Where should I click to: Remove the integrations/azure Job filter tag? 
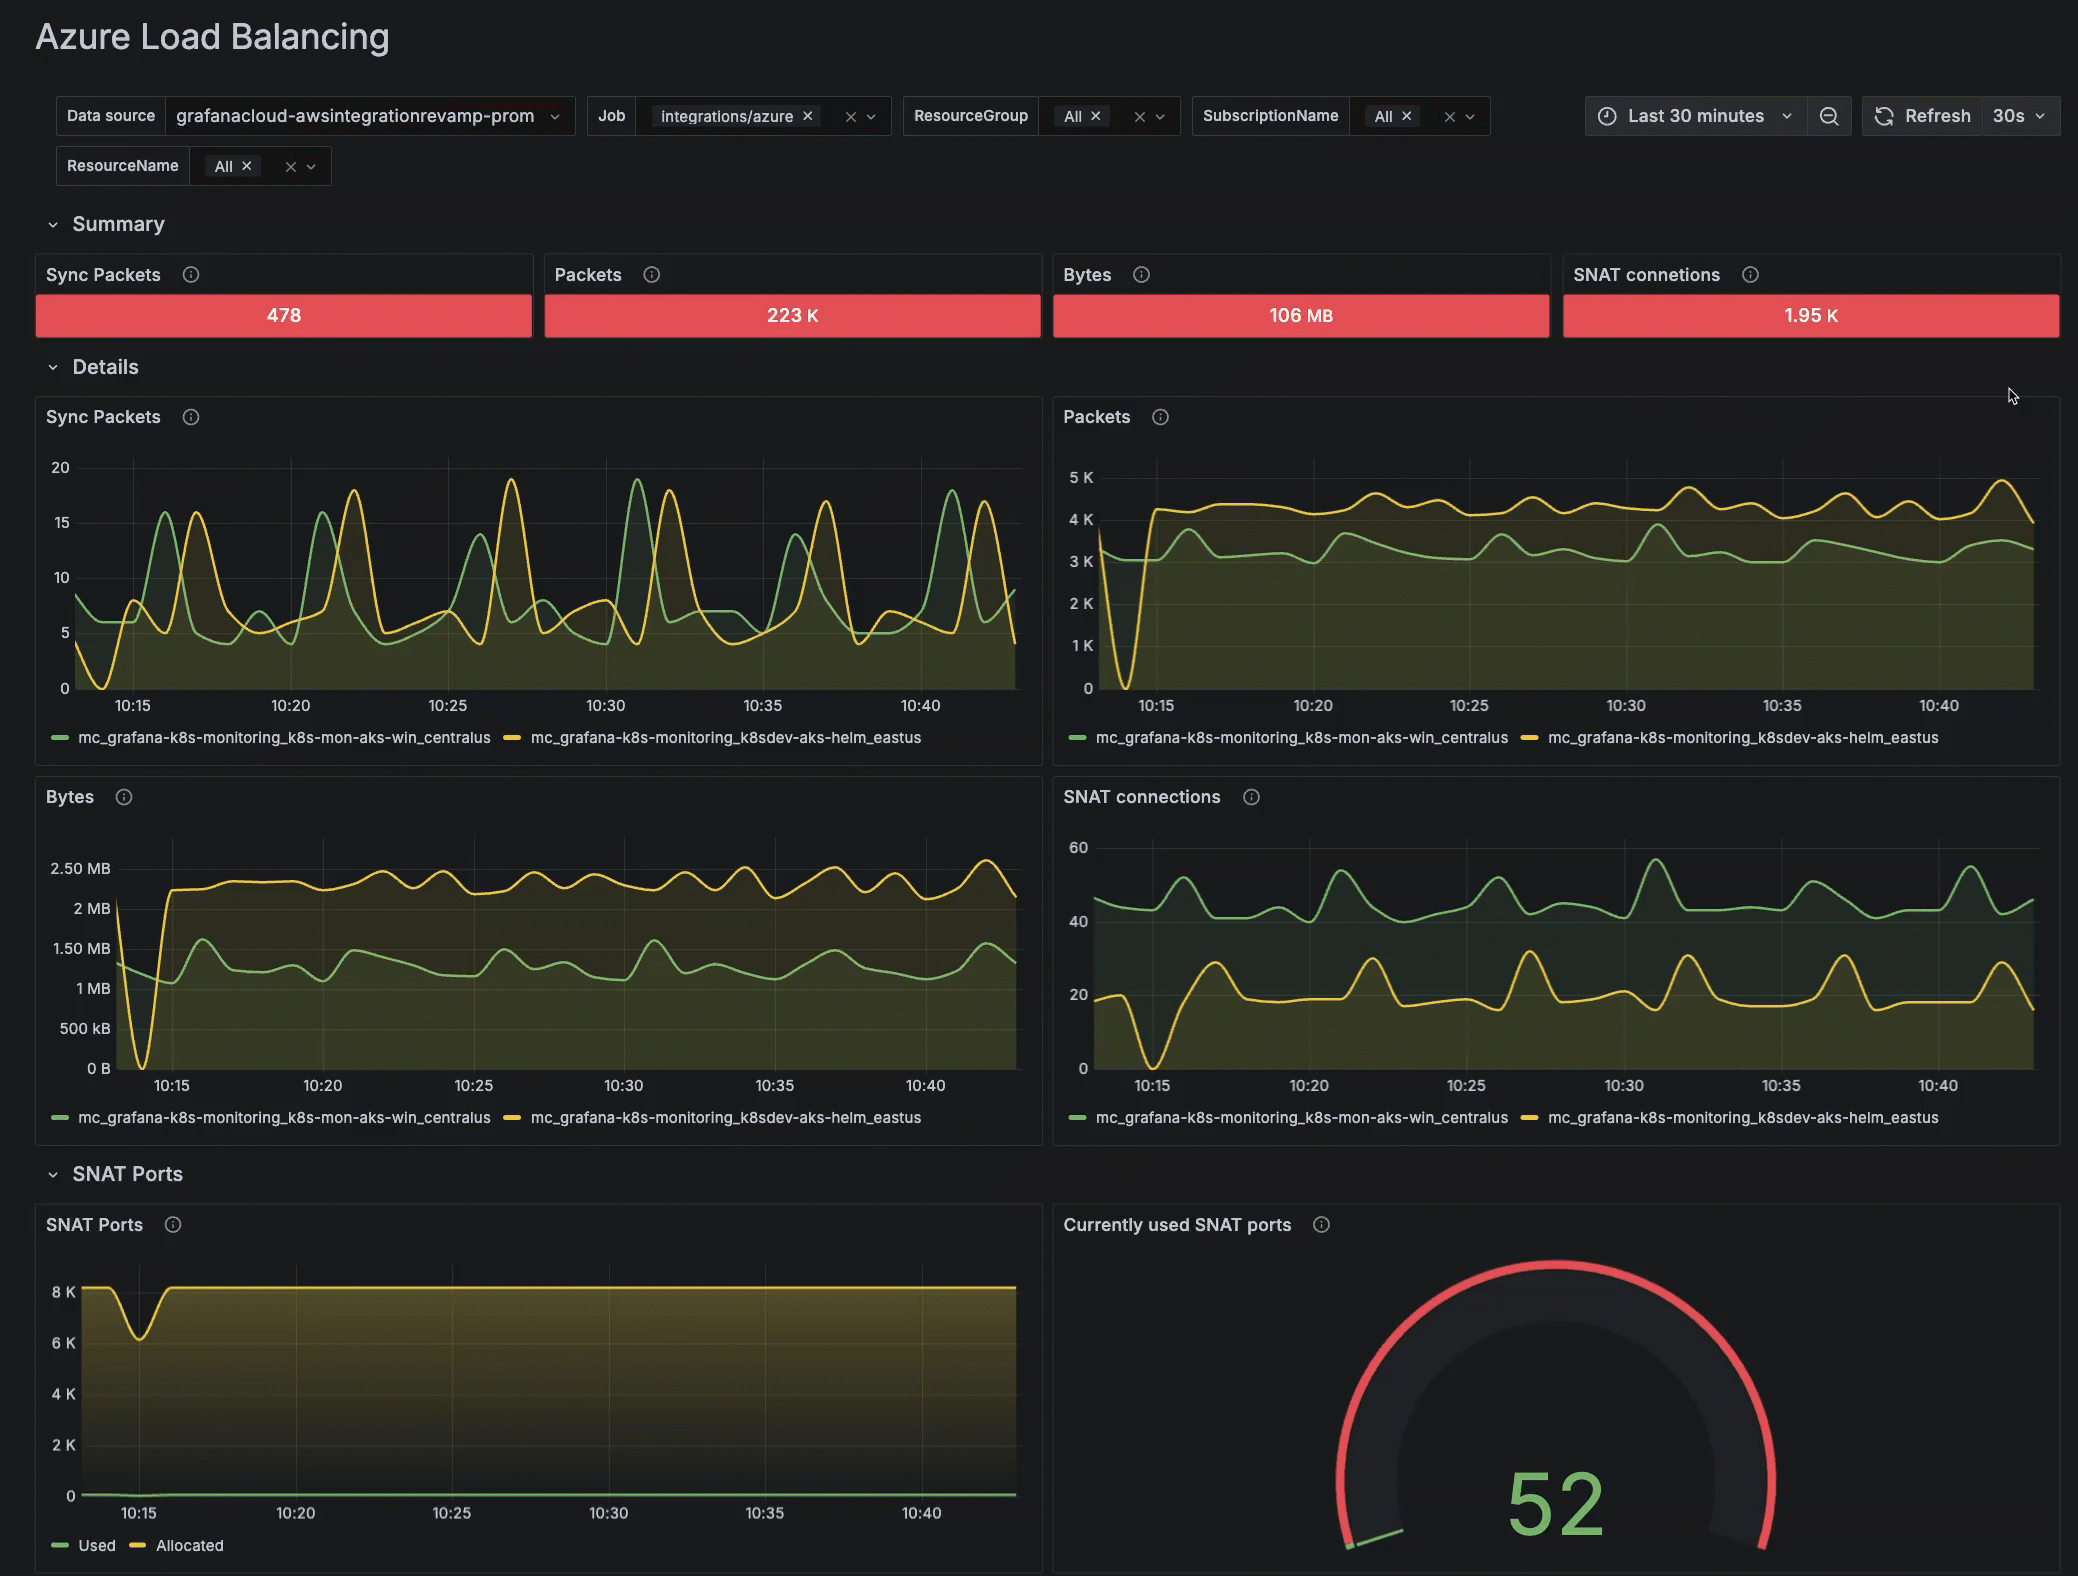click(x=807, y=116)
